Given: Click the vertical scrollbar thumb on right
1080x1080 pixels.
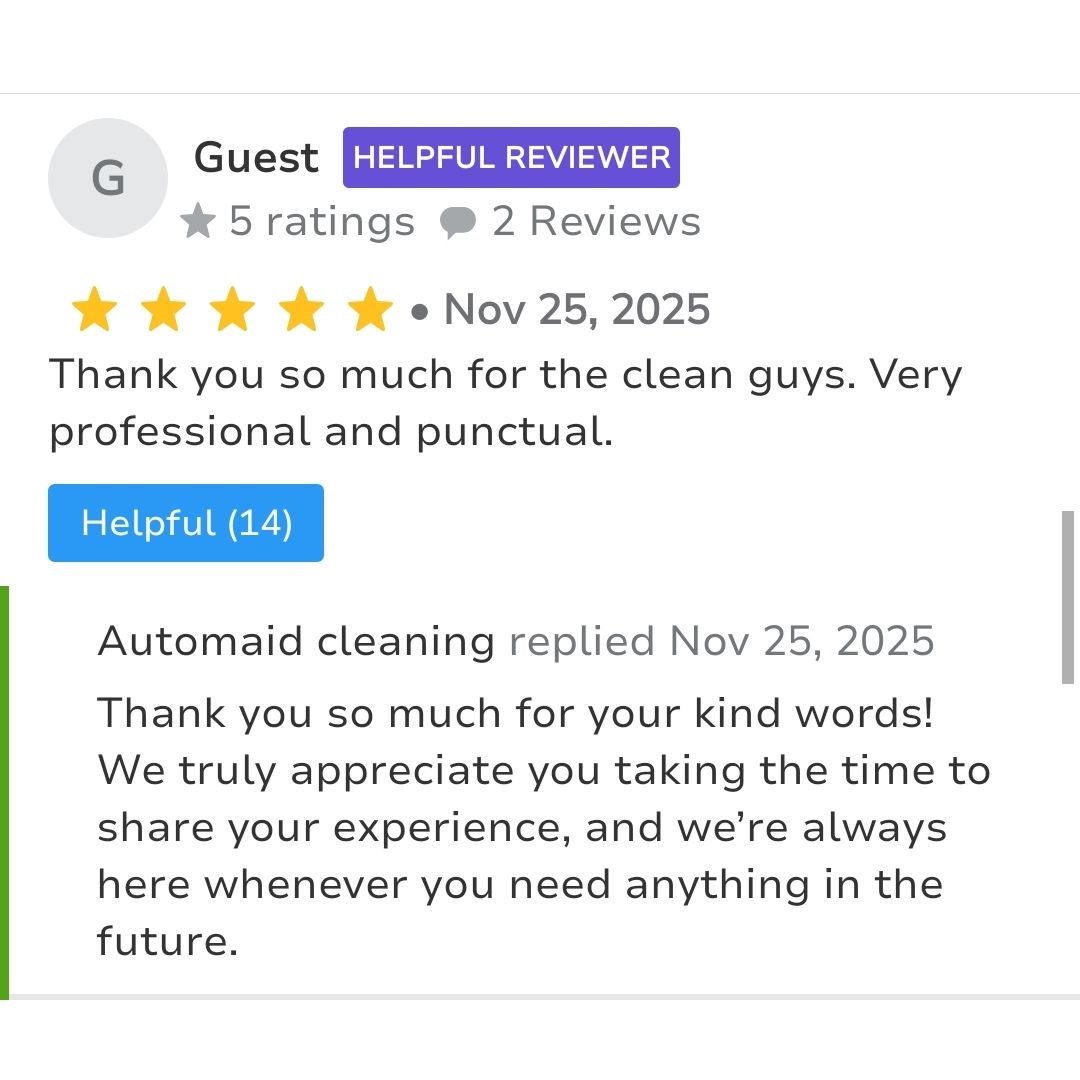Looking at the screenshot, I should pyautogui.click(x=1067, y=597).
